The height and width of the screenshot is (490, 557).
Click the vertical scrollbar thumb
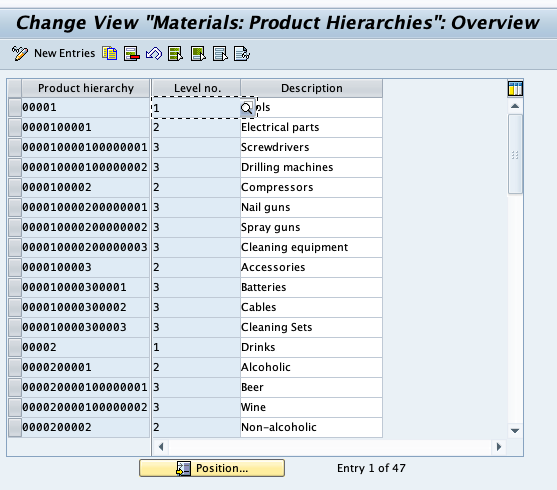[515, 154]
